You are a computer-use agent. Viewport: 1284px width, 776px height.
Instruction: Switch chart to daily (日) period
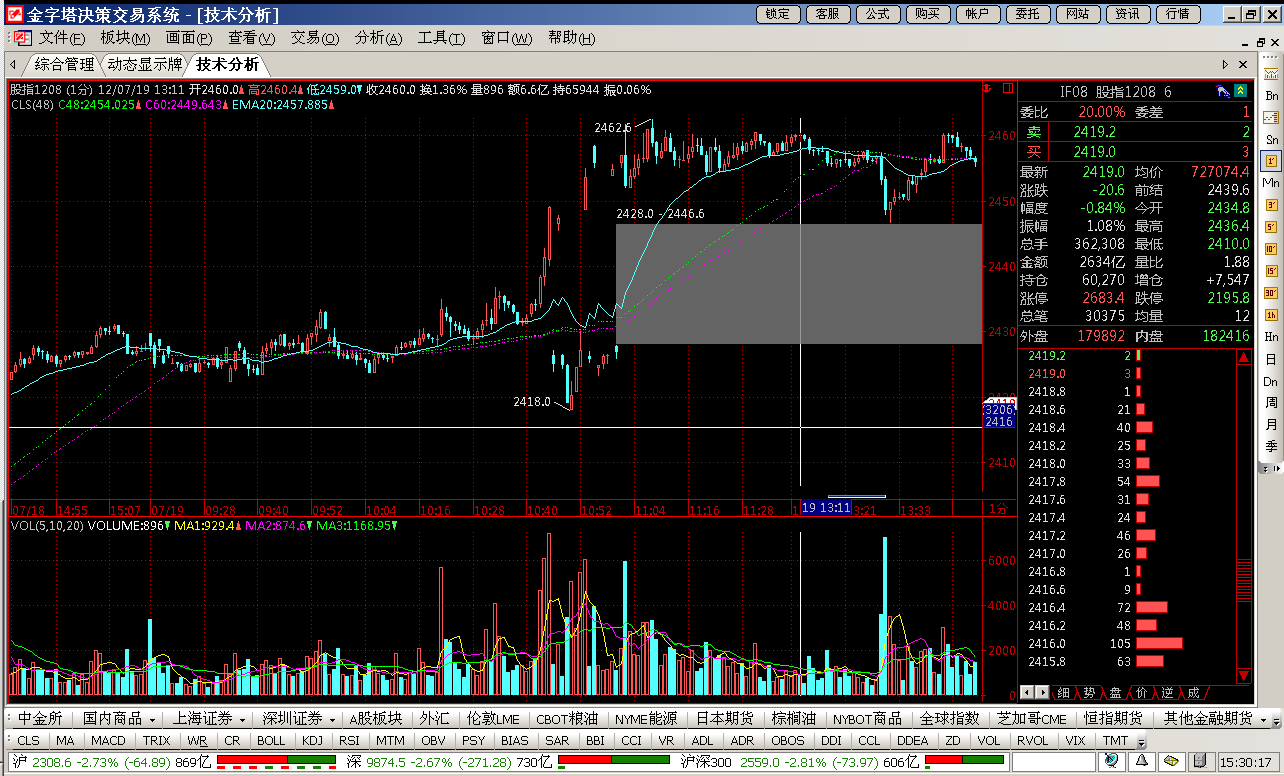point(1271,359)
